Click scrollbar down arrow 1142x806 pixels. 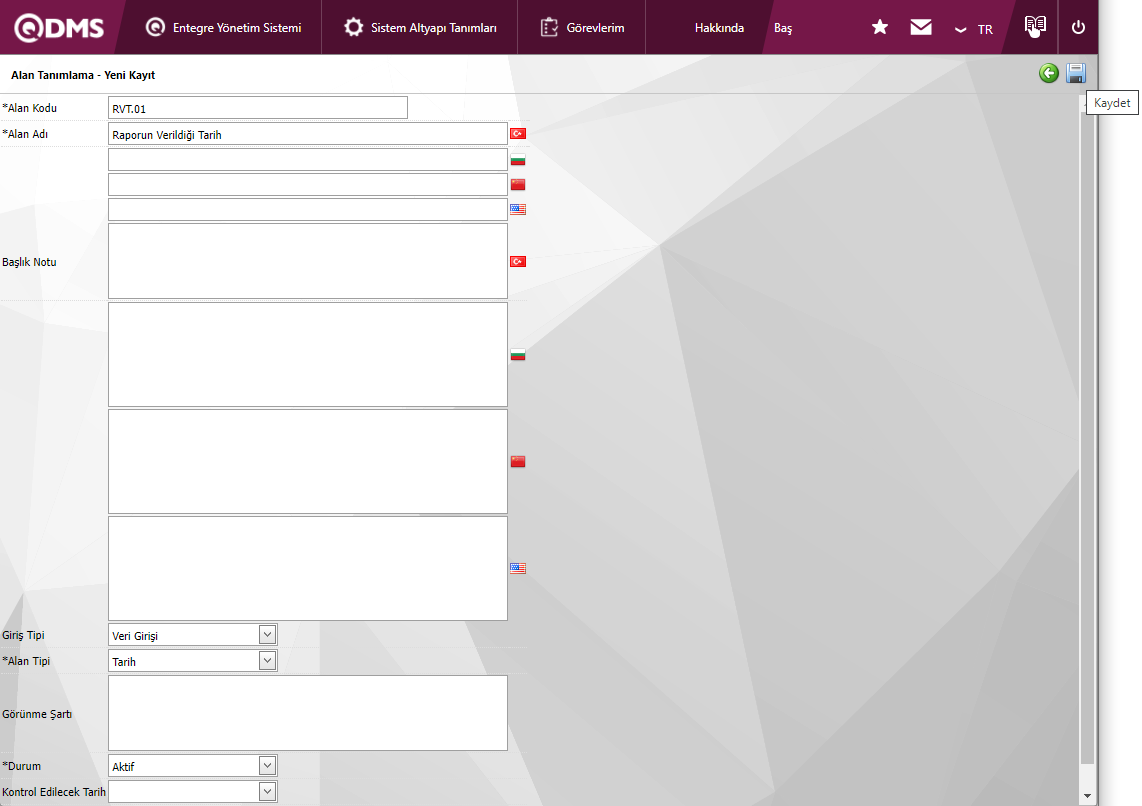(1087, 796)
